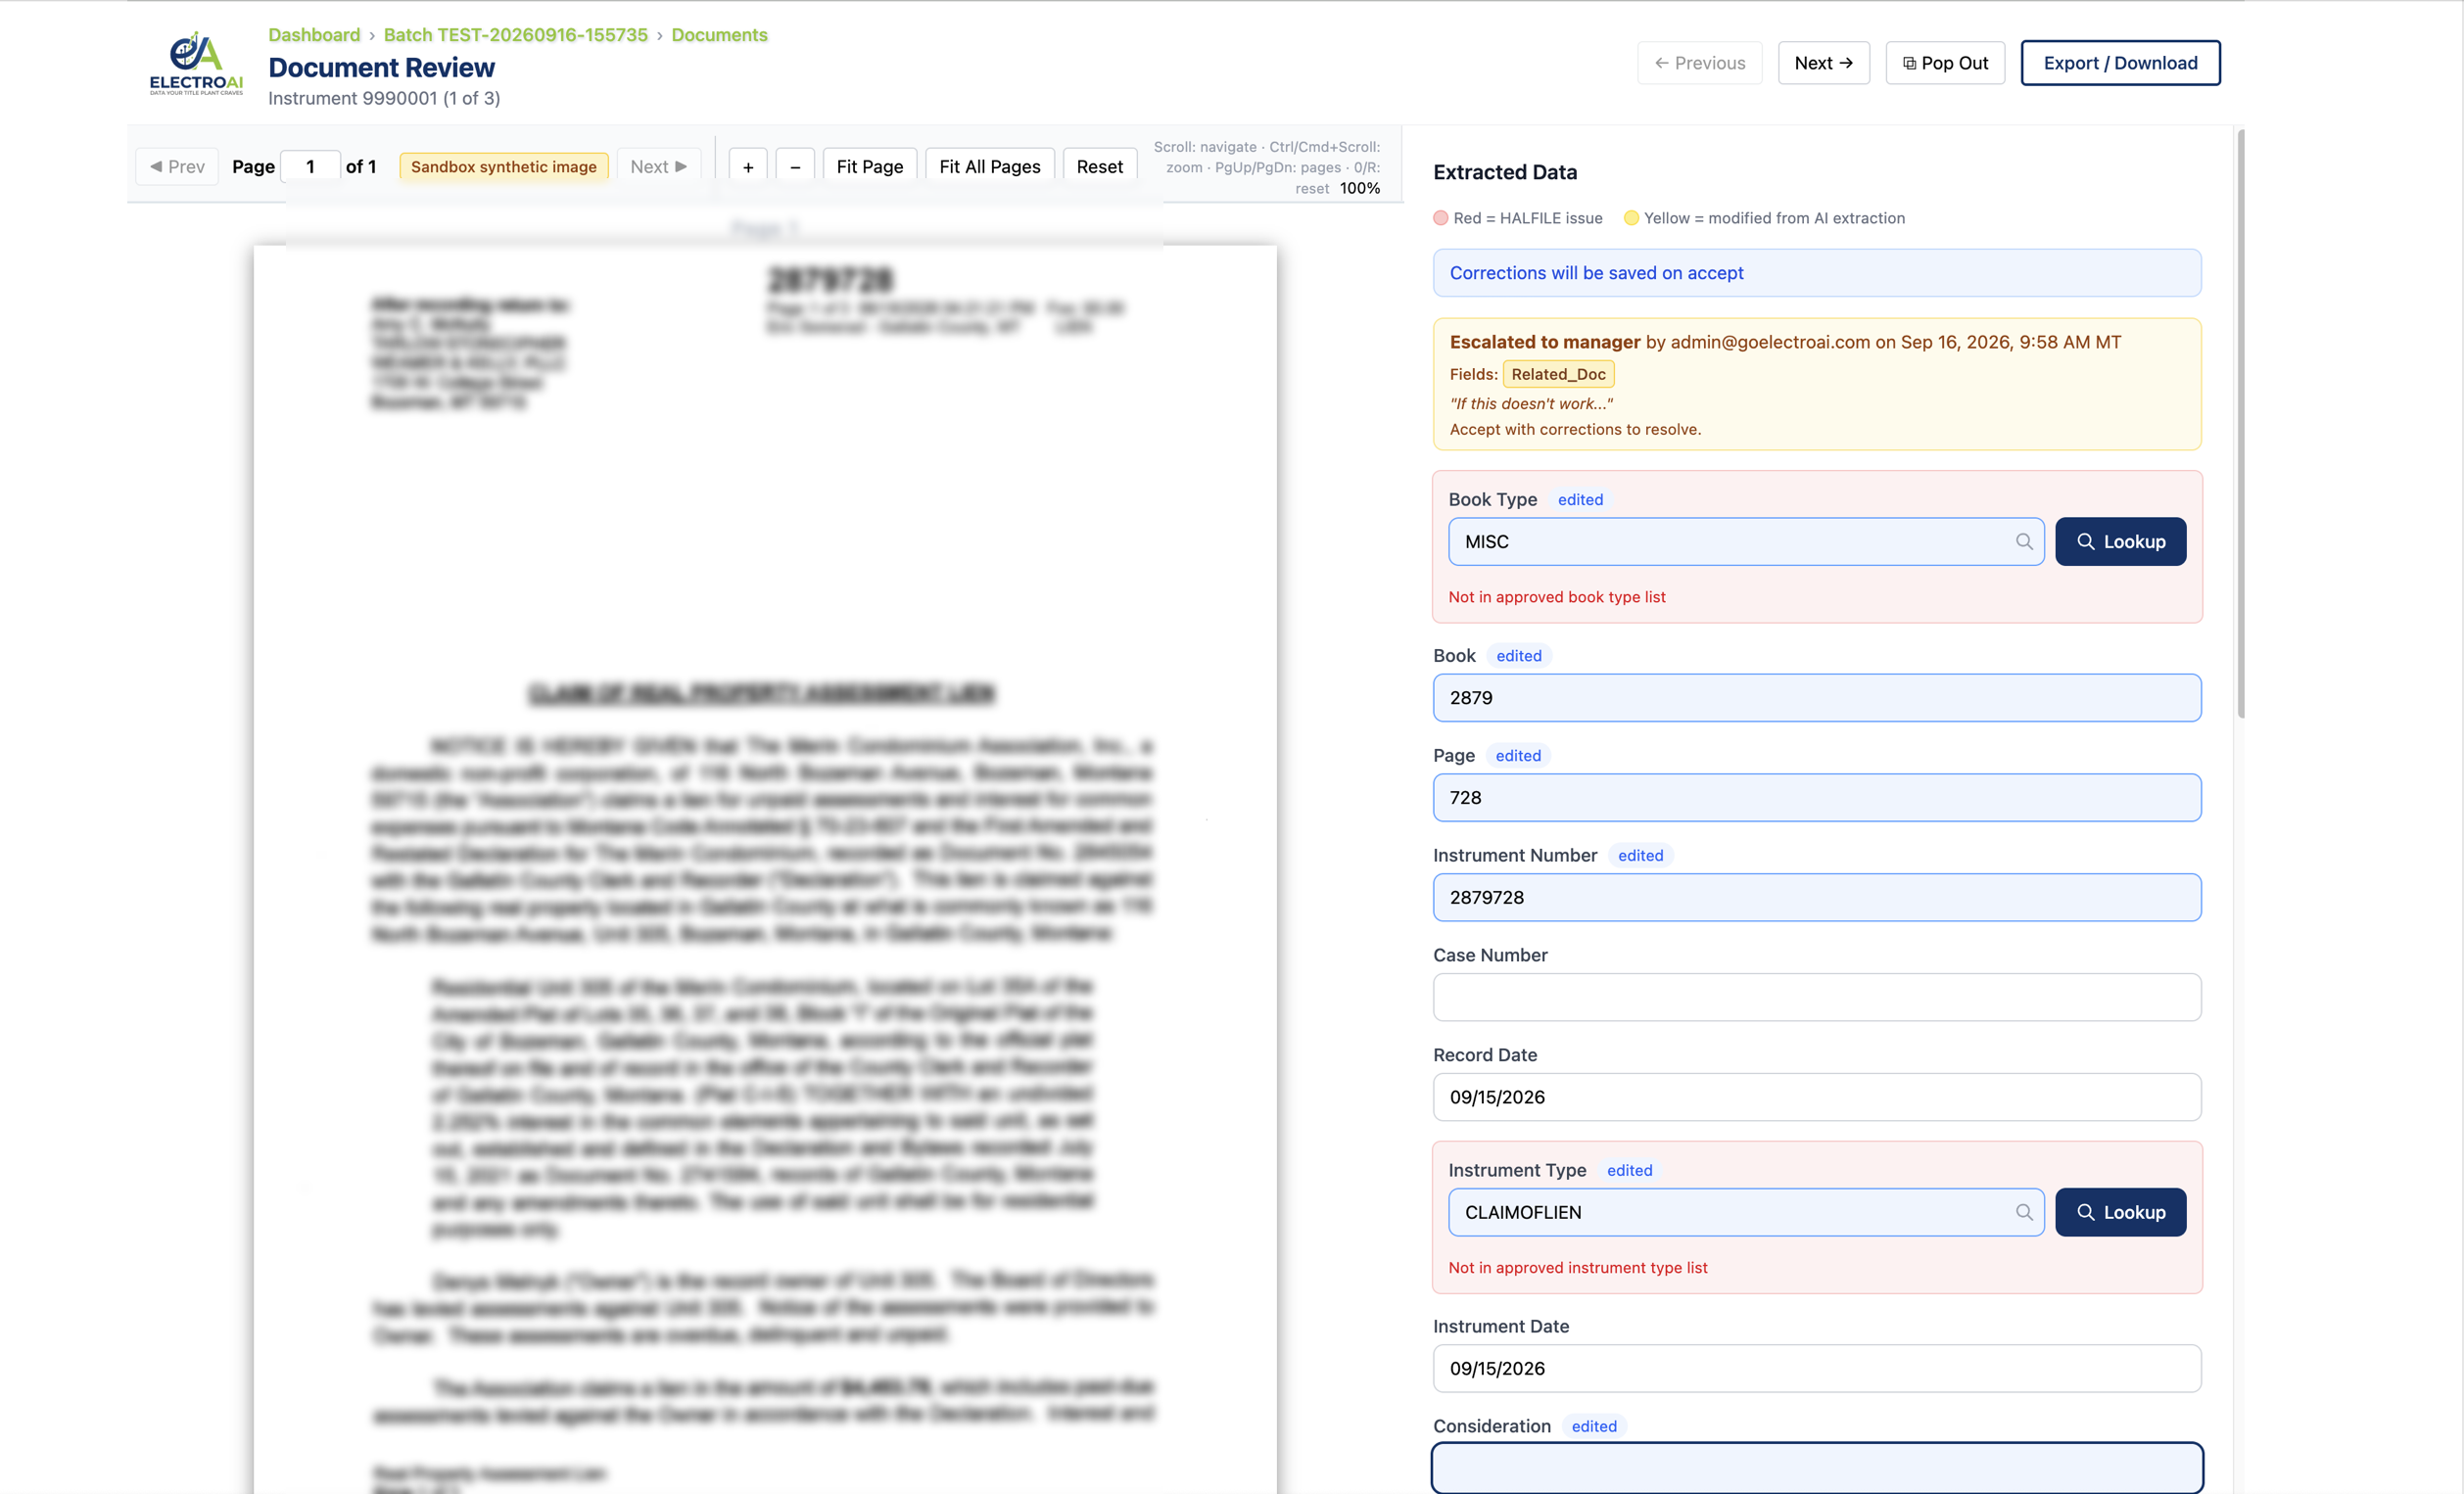The image size is (2464, 1494).
Task: Click the 'Escalated to manager' heading
Action: tap(1545, 342)
